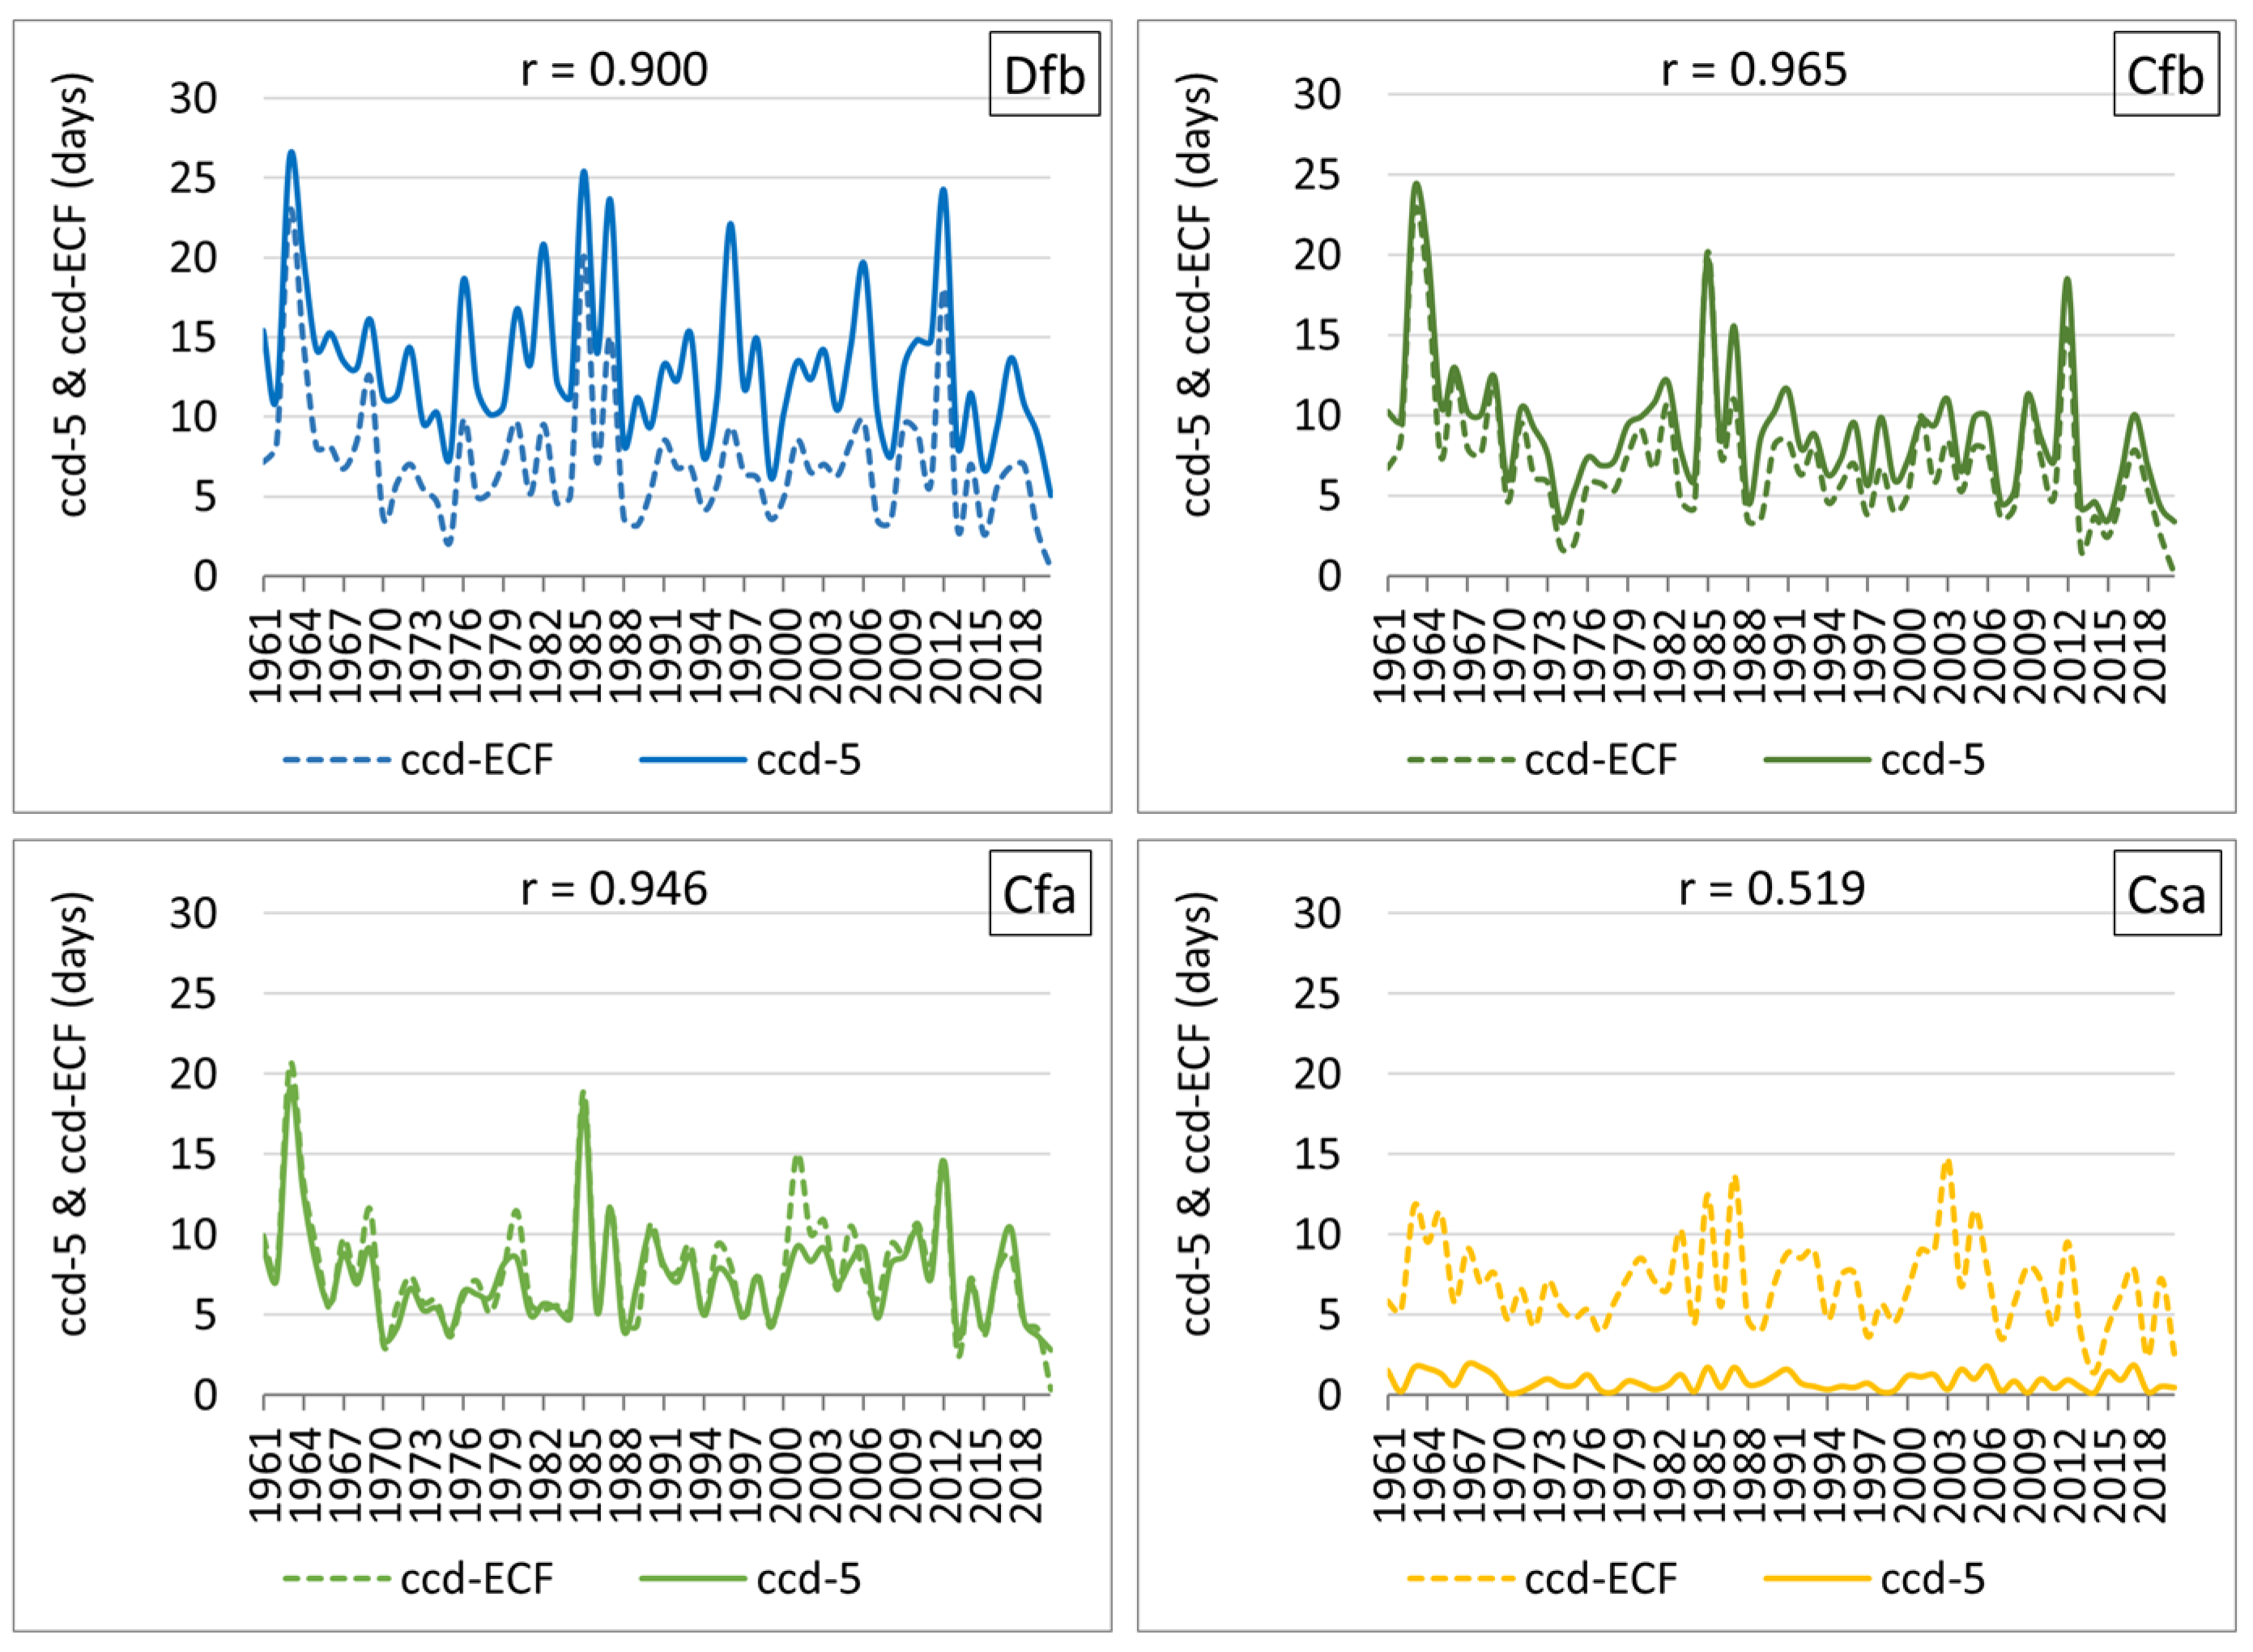Click y-axis value 5 in Cfb chart
The image size is (2253, 1652).
coord(1329,496)
